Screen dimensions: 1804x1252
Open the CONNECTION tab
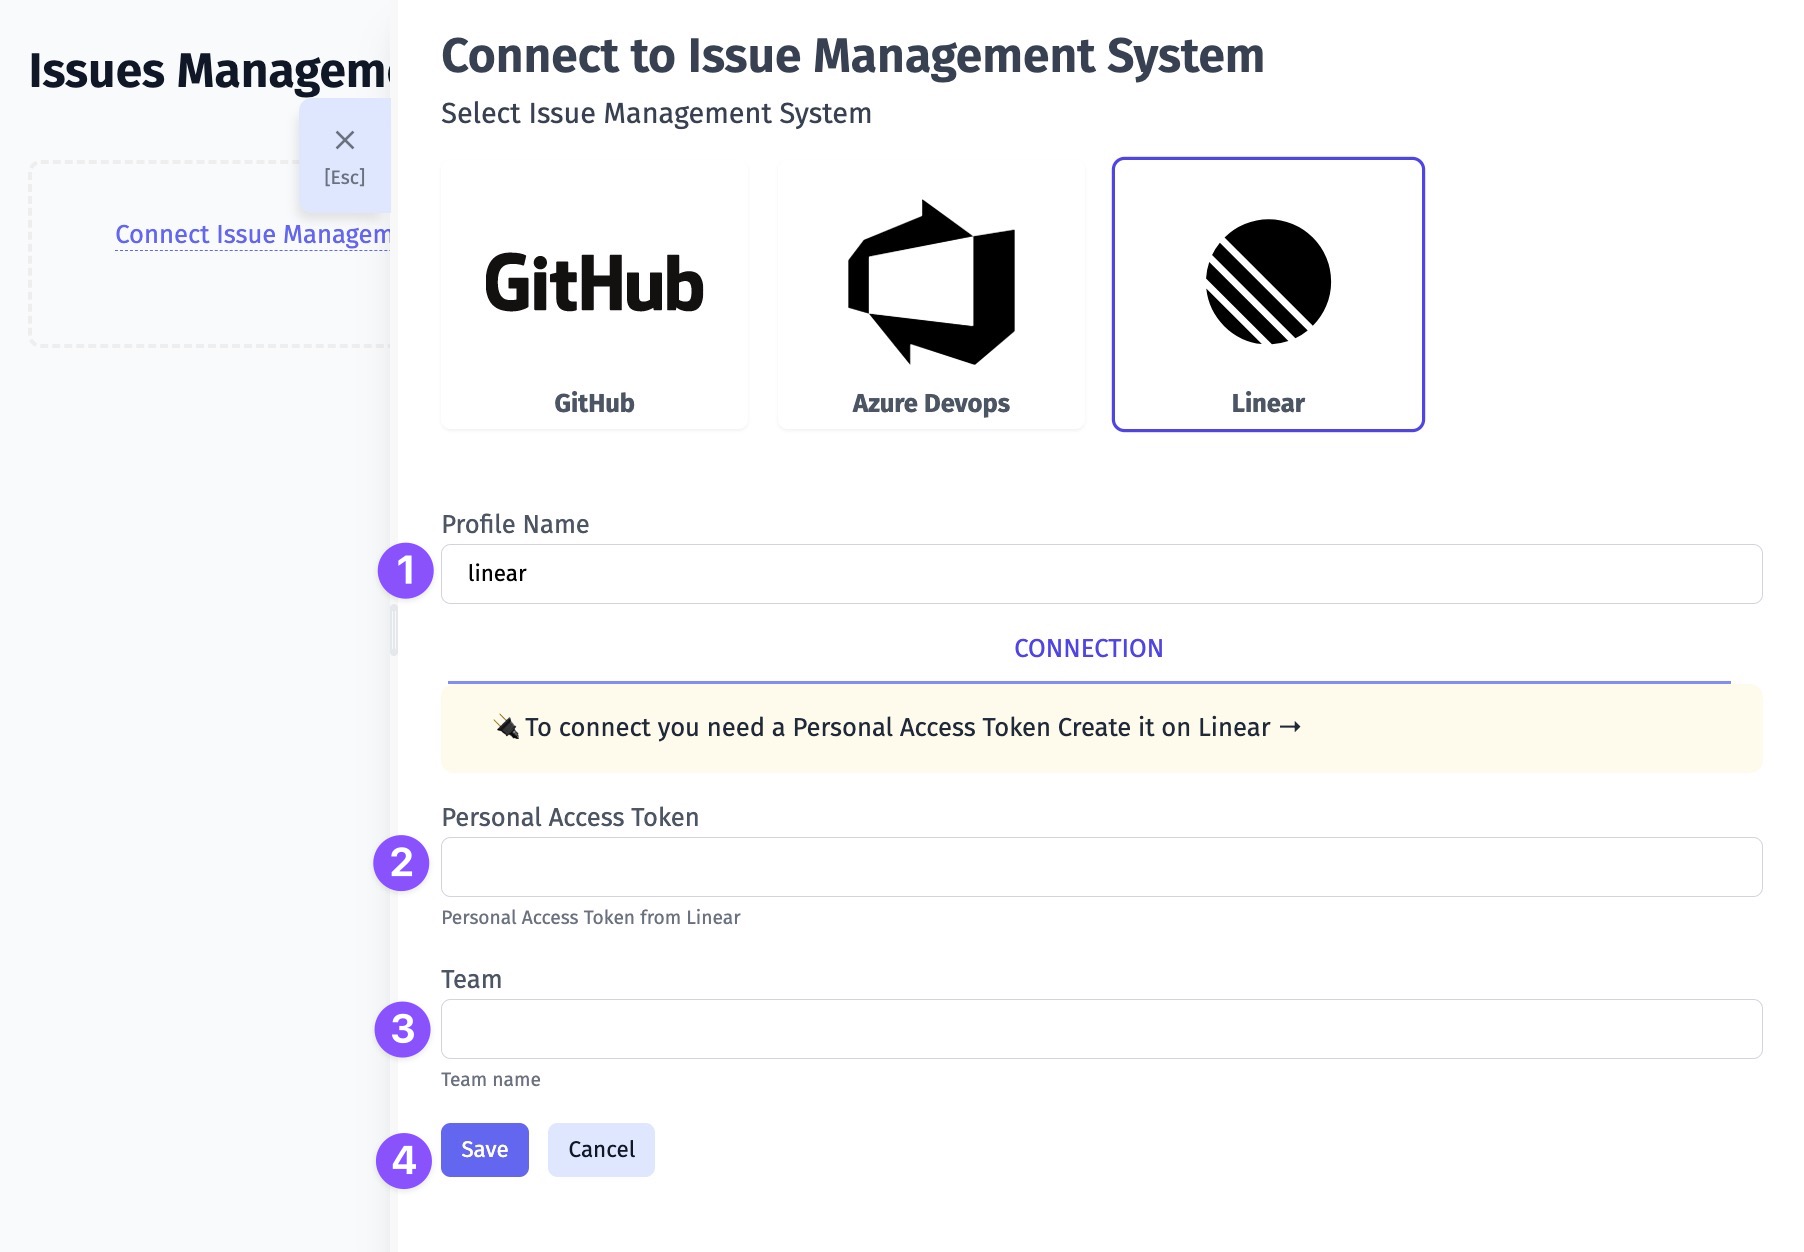(x=1088, y=649)
